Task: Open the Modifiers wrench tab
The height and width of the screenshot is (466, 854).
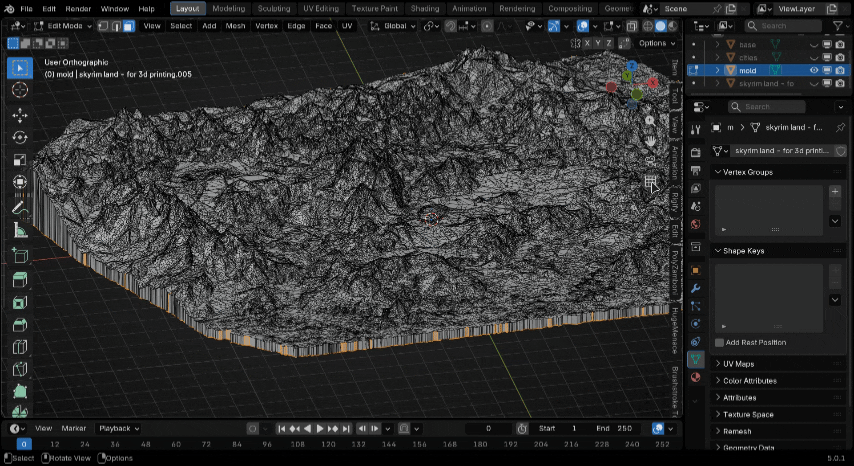Action: 696,288
